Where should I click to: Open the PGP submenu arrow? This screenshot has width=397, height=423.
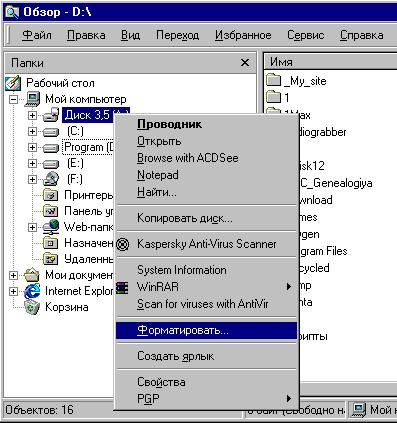(x=289, y=399)
